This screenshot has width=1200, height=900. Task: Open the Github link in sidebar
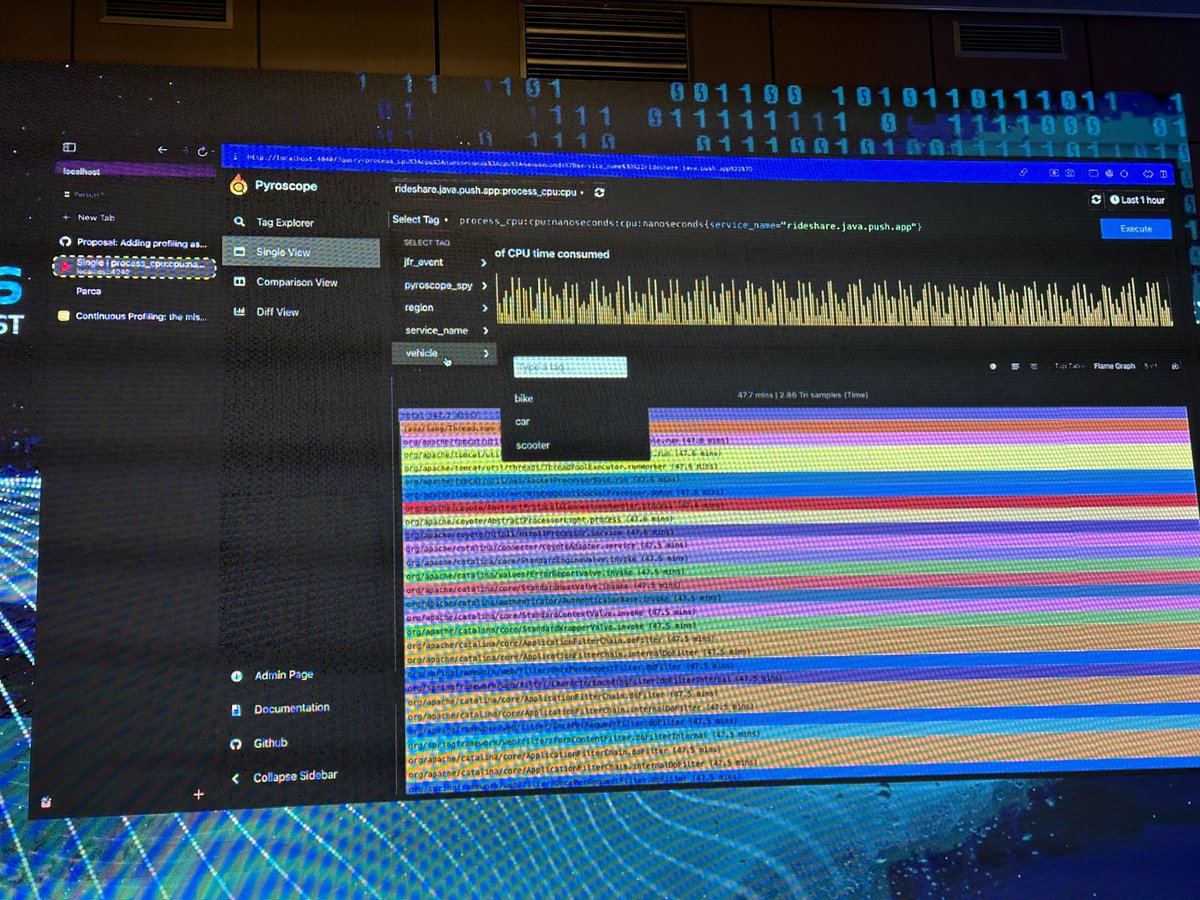click(x=270, y=743)
